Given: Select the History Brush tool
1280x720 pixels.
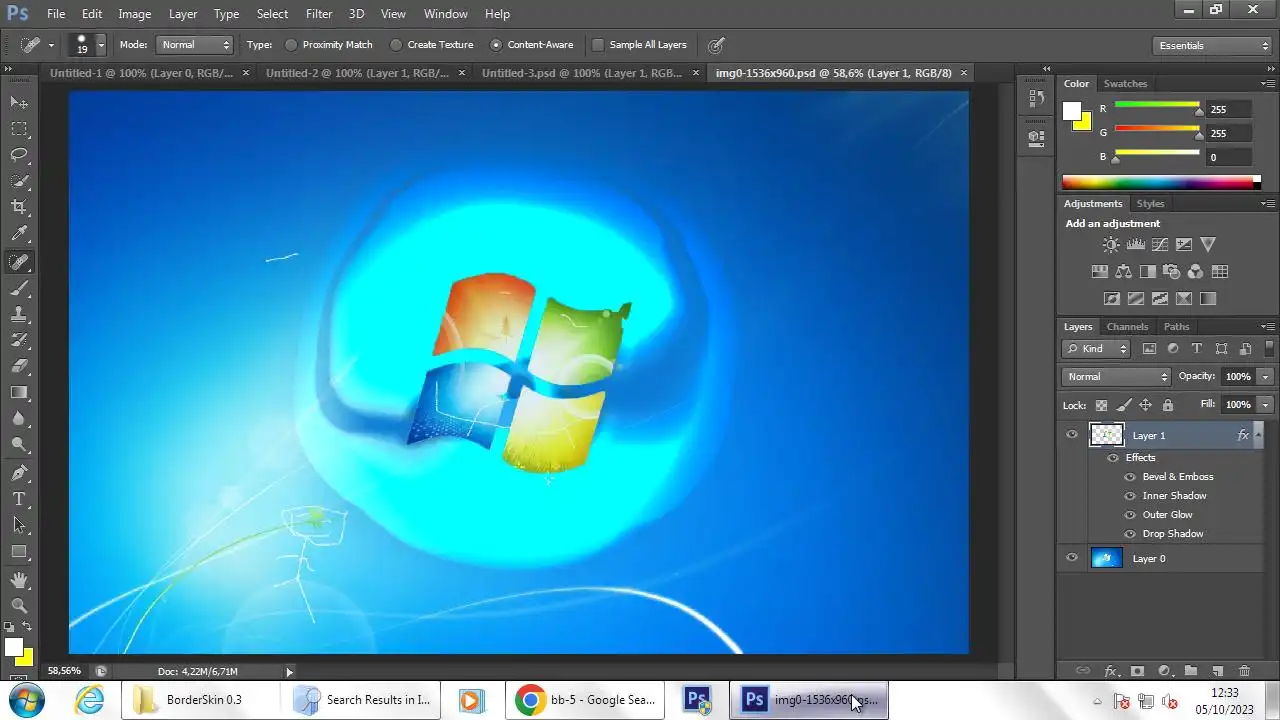Looking at the screenshot, I should click(x=19, y=340).
